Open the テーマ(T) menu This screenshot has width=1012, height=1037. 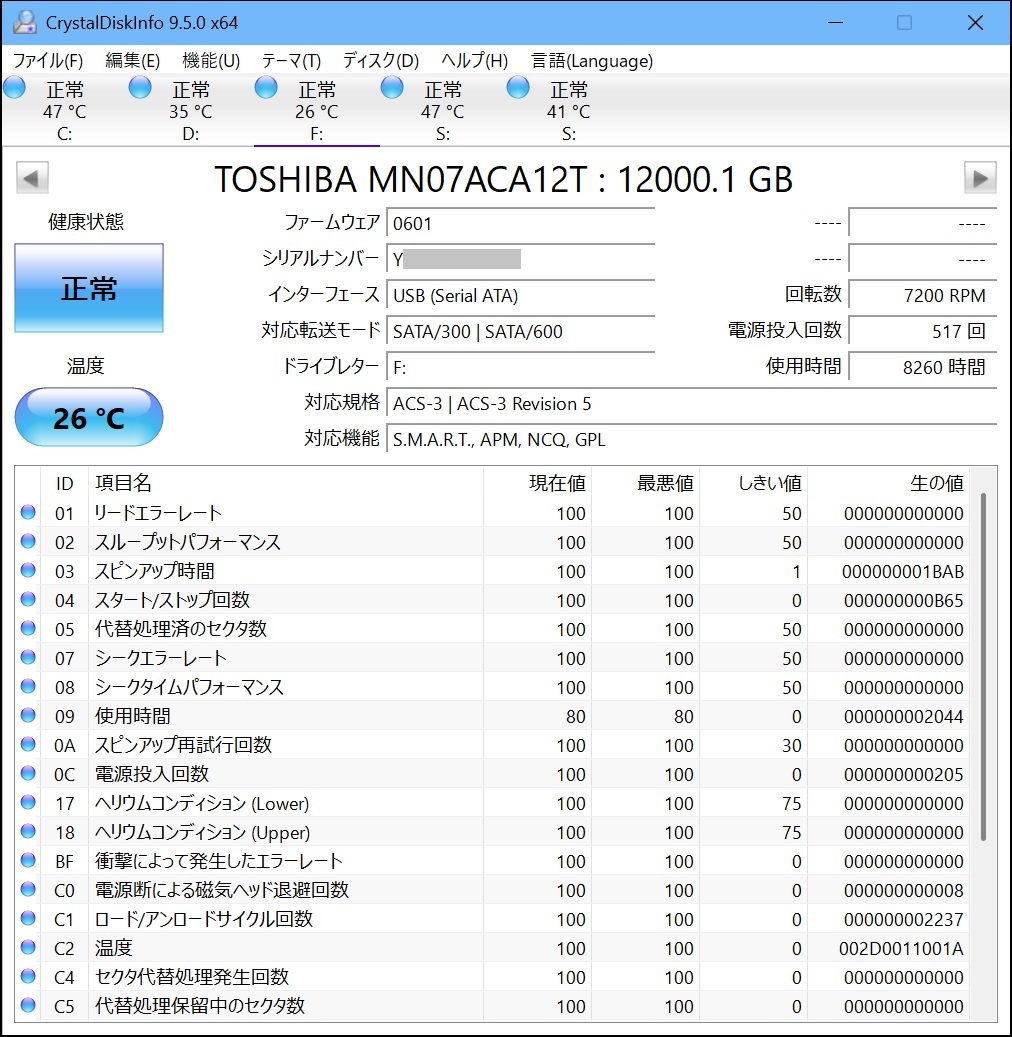[291, 61]
